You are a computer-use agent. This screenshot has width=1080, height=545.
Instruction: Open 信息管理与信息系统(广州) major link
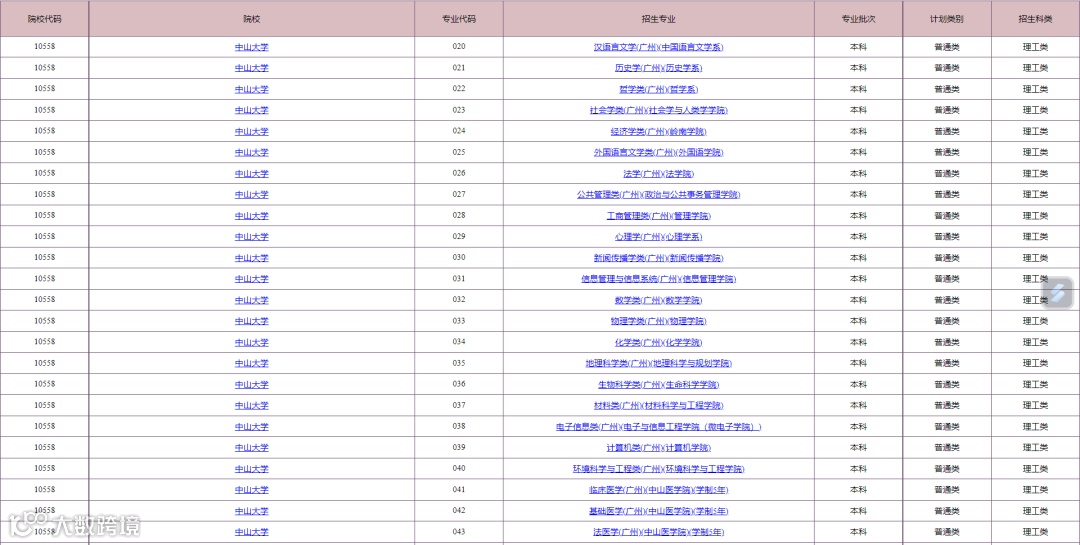[658, 279]
